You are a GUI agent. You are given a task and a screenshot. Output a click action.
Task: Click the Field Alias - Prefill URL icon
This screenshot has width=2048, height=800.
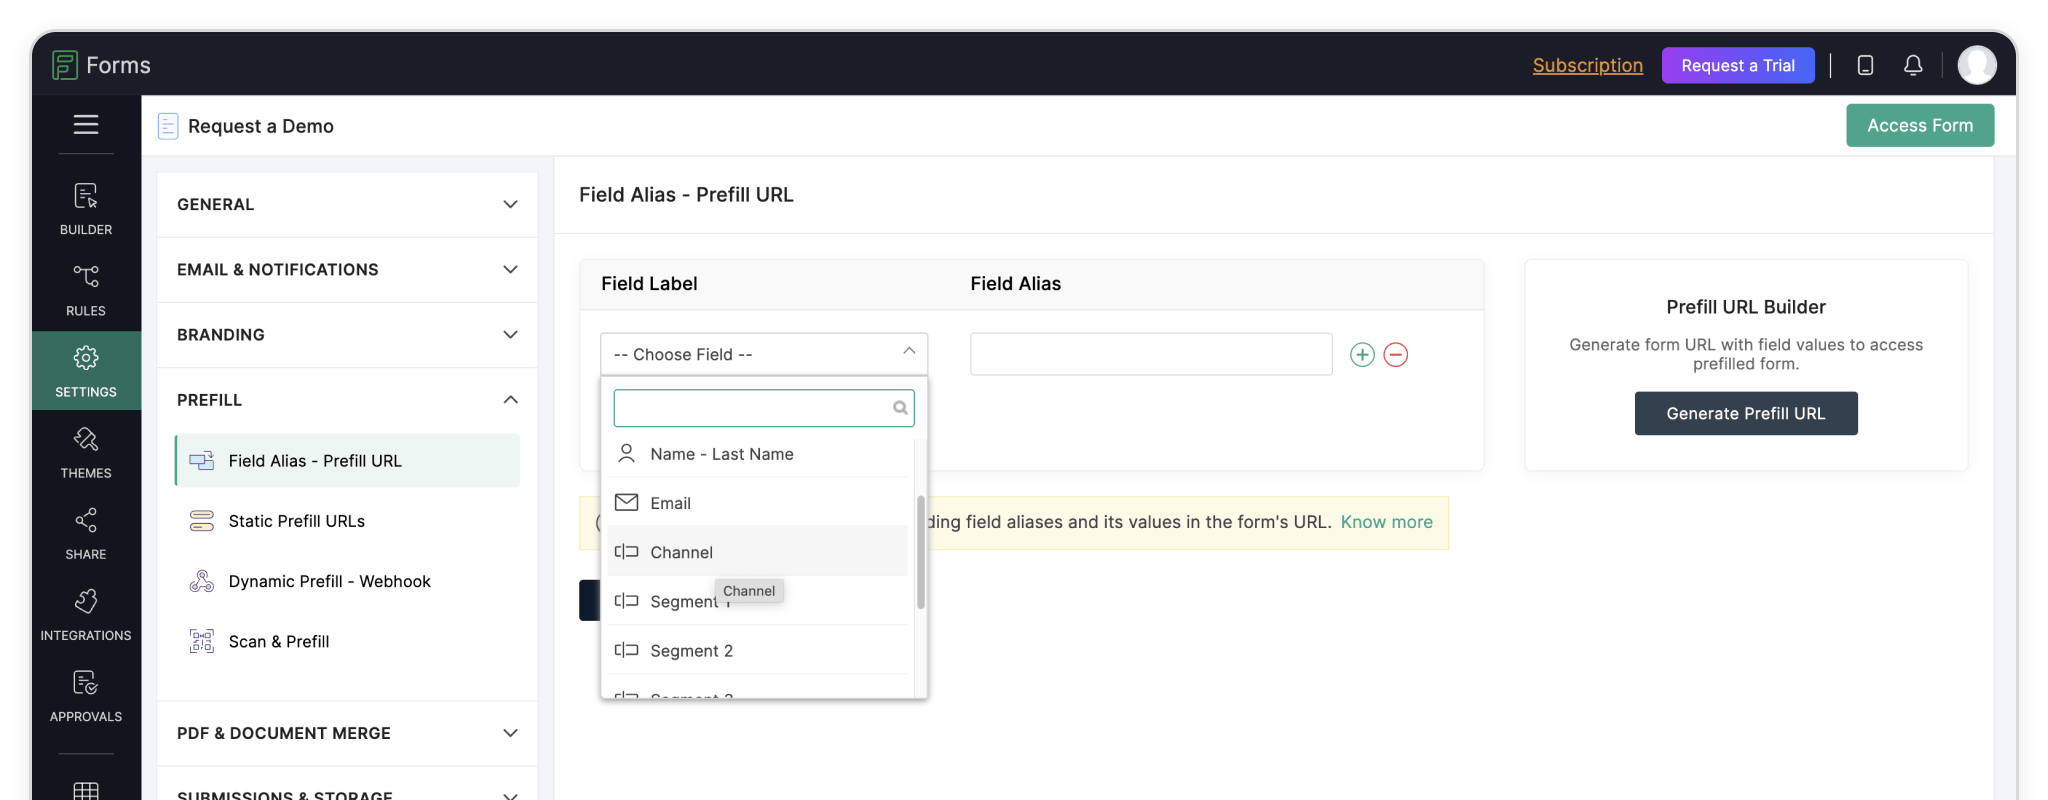202,460
